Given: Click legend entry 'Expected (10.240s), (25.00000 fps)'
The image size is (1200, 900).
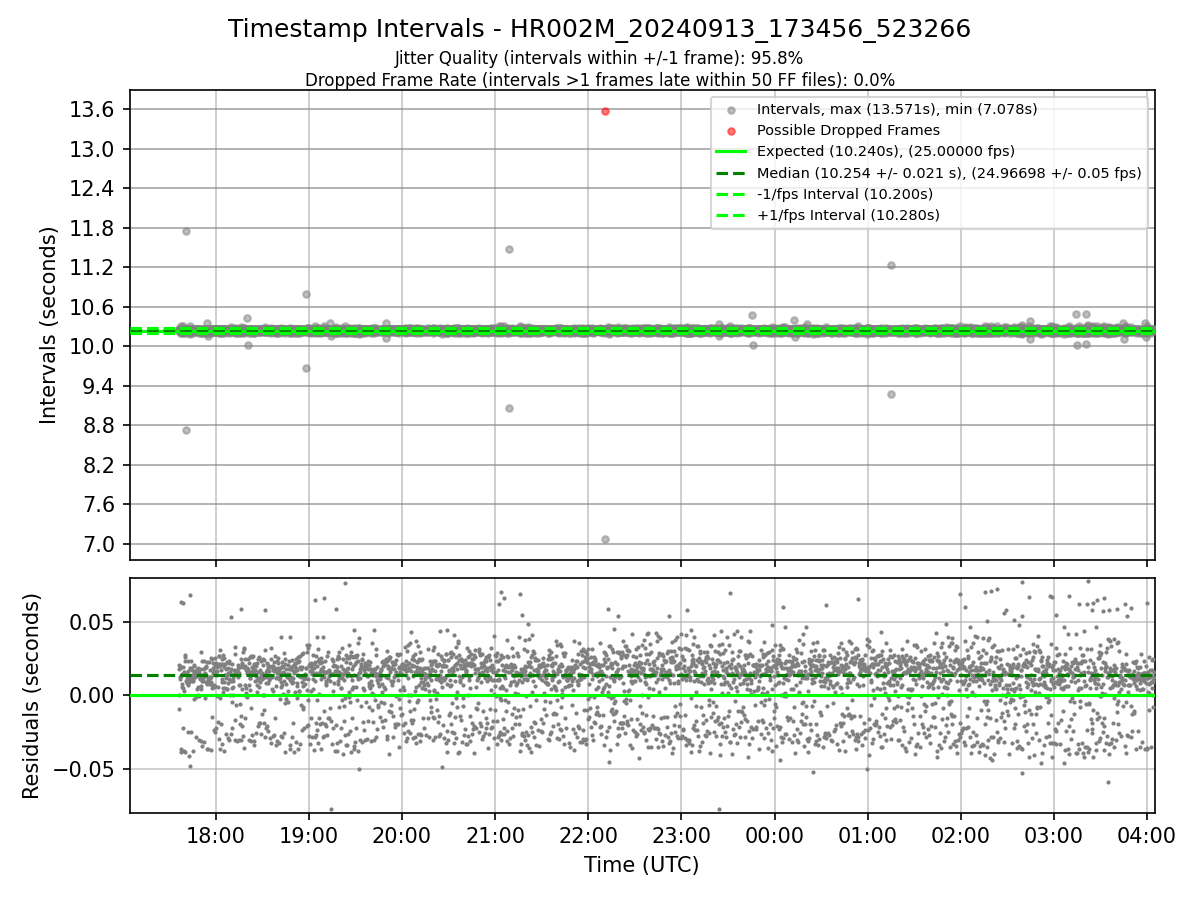Looking at the screenshot, I should click(886, 151).
